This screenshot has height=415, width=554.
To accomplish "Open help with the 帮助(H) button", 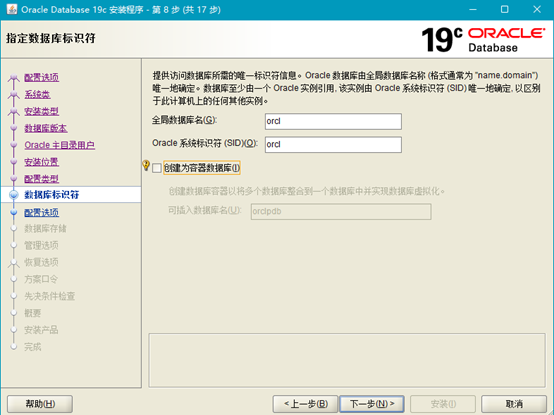I will point(40,404).
